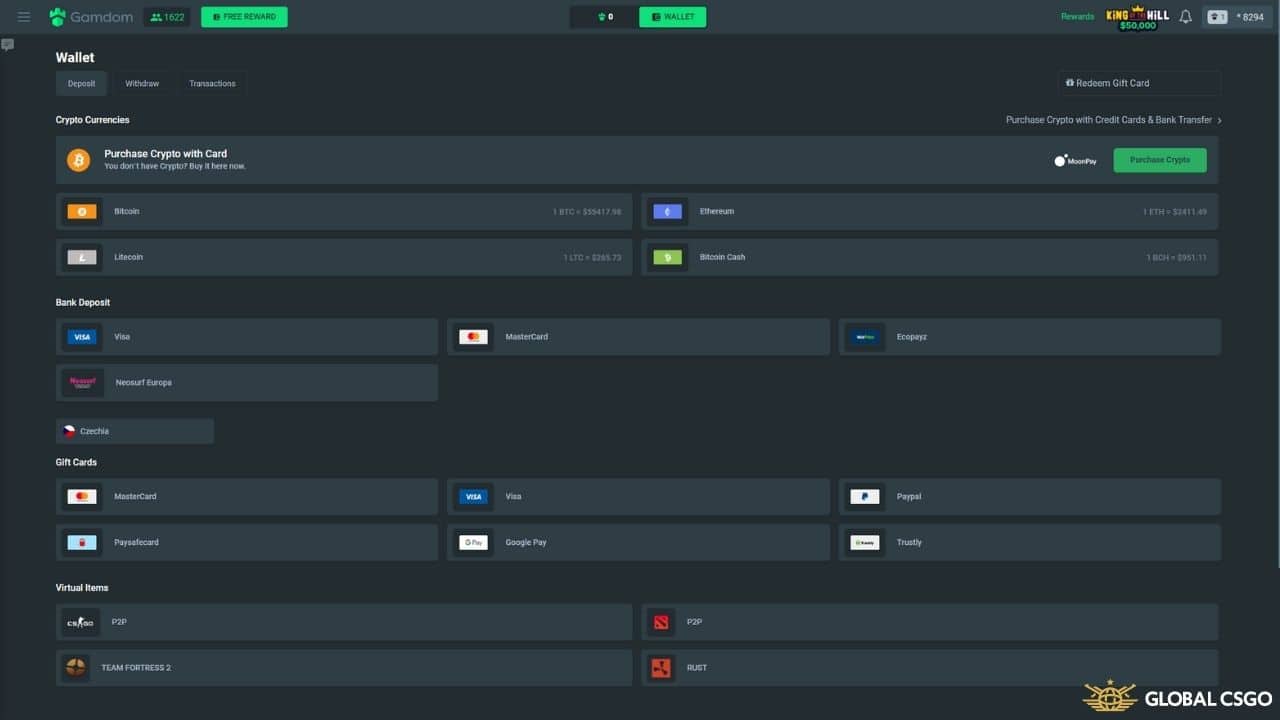
Task: Open the Rewards link
Action: coord(1077,17)
